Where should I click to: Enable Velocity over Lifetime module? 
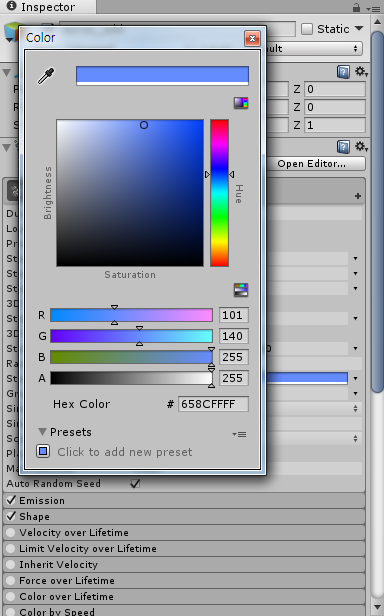point(11,532)
